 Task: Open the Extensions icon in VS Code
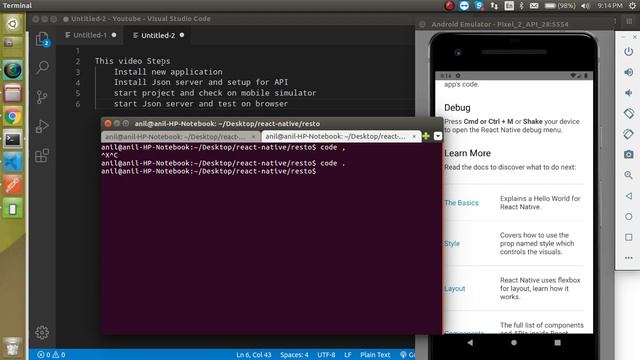pos(42,156)
